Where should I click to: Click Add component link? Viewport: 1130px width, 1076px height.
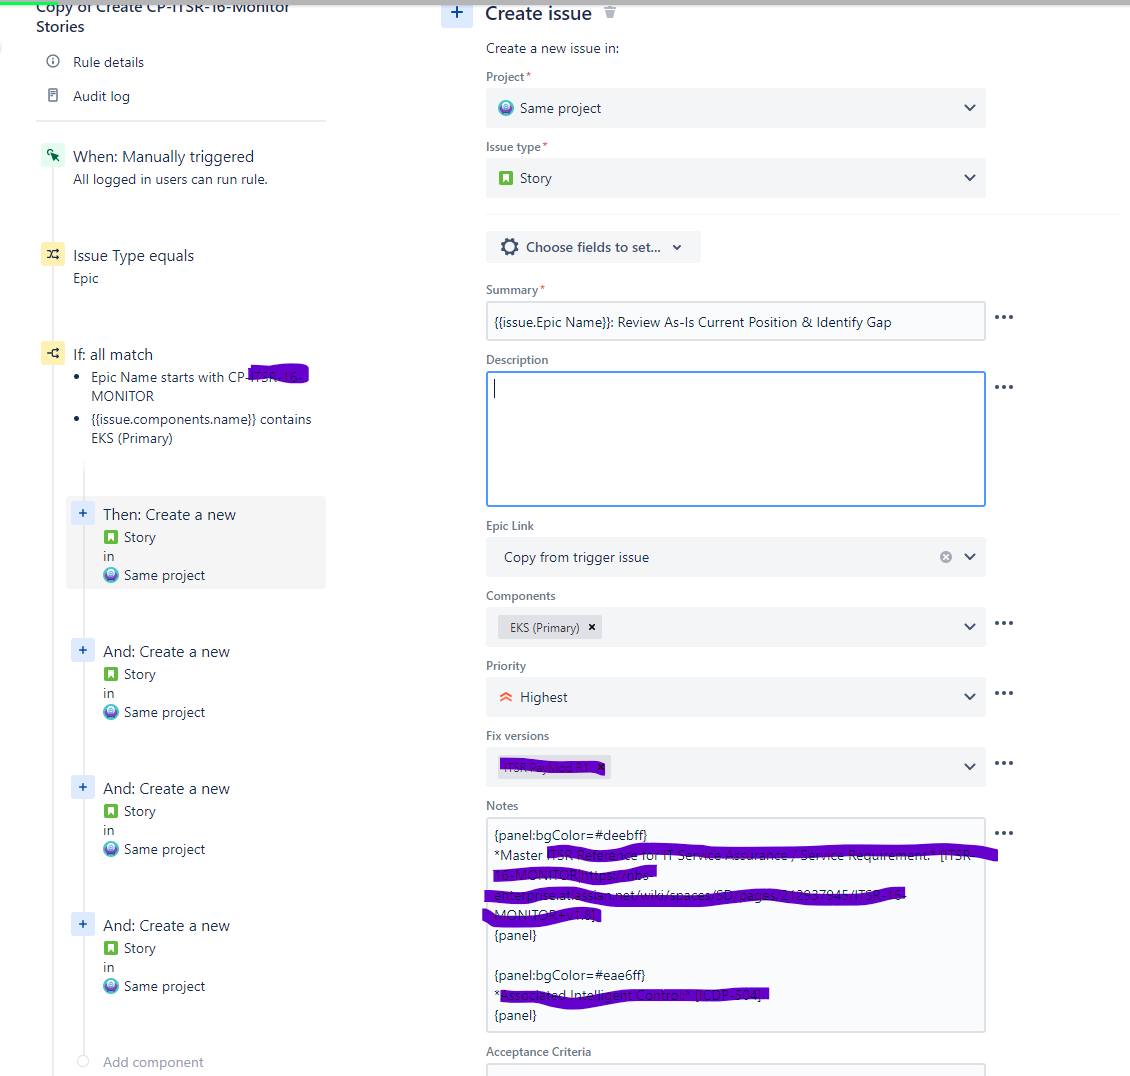(153, 1062)
